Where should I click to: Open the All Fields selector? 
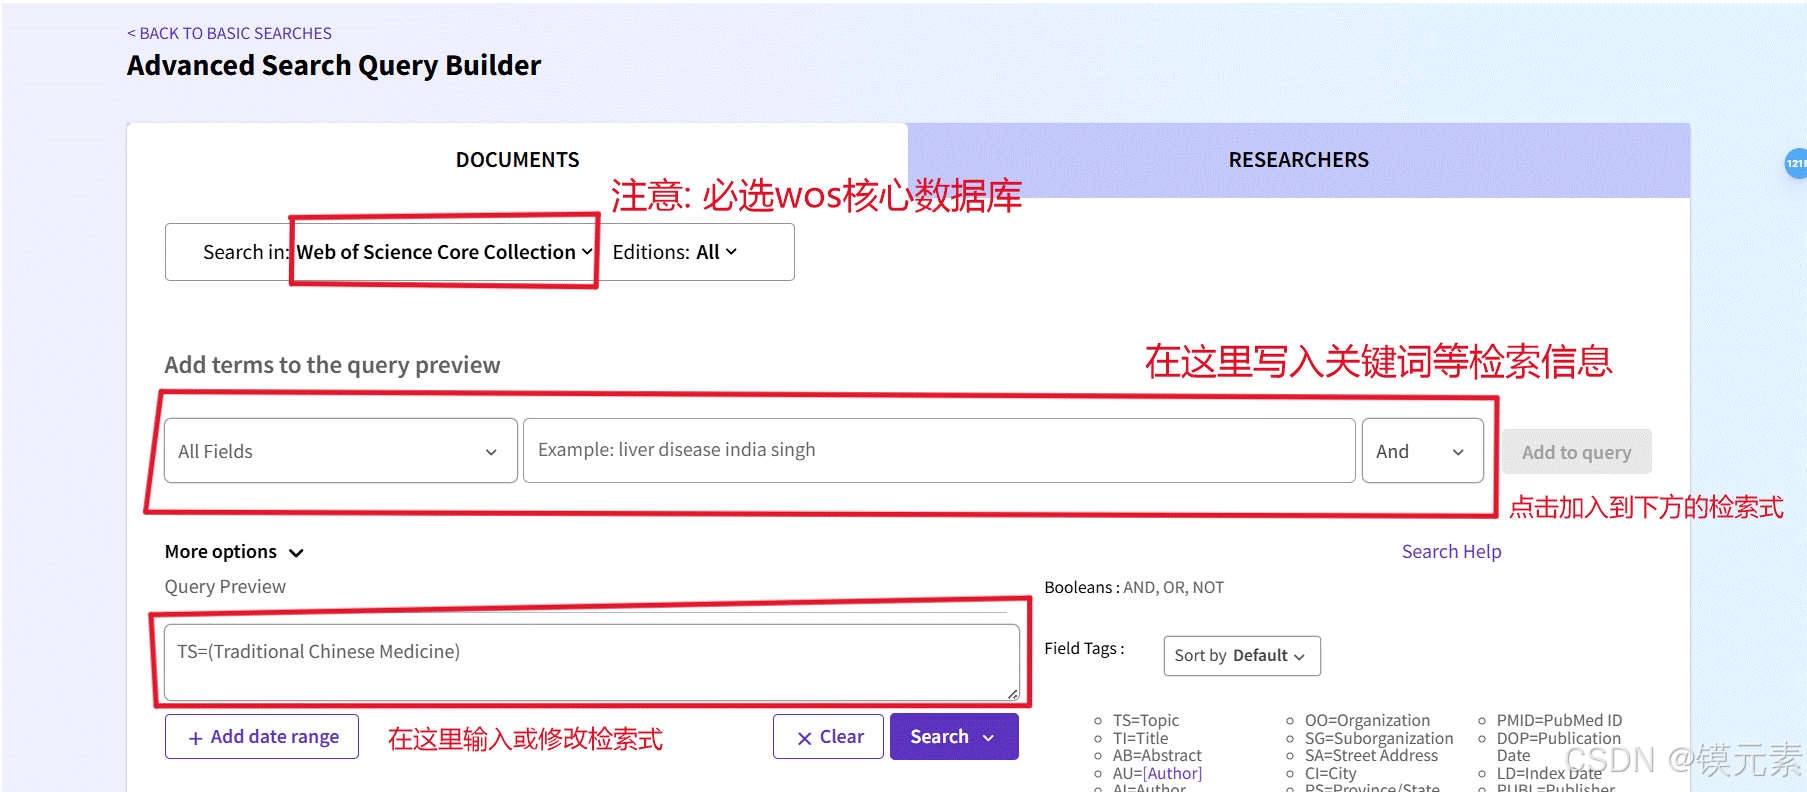tap(340, 451)
